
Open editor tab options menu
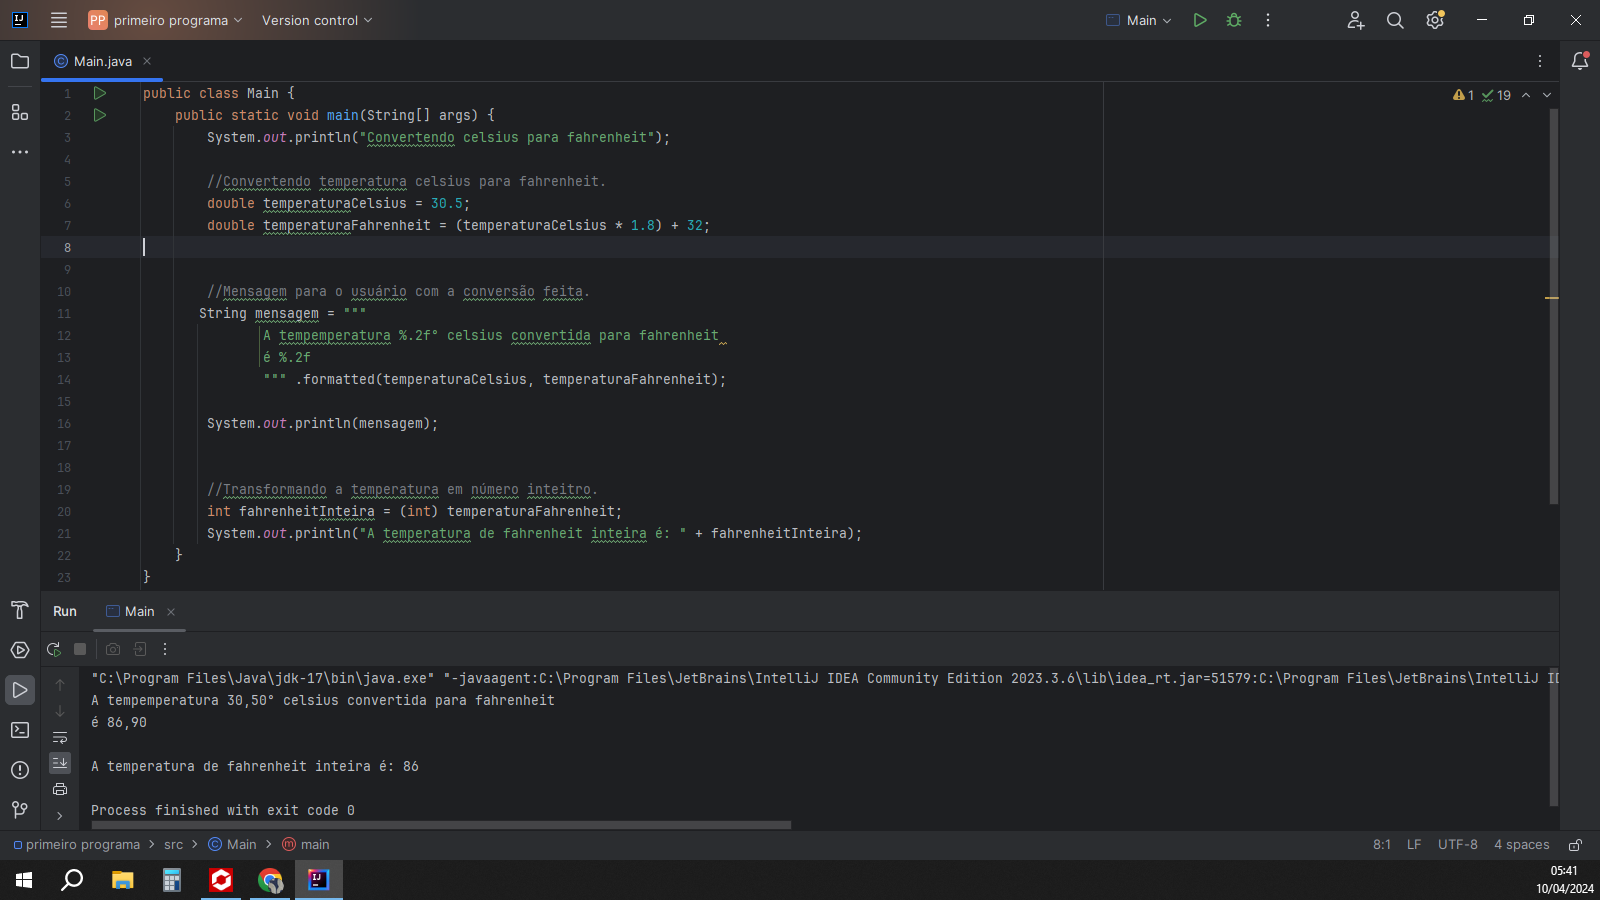[x=1540, y=61]
